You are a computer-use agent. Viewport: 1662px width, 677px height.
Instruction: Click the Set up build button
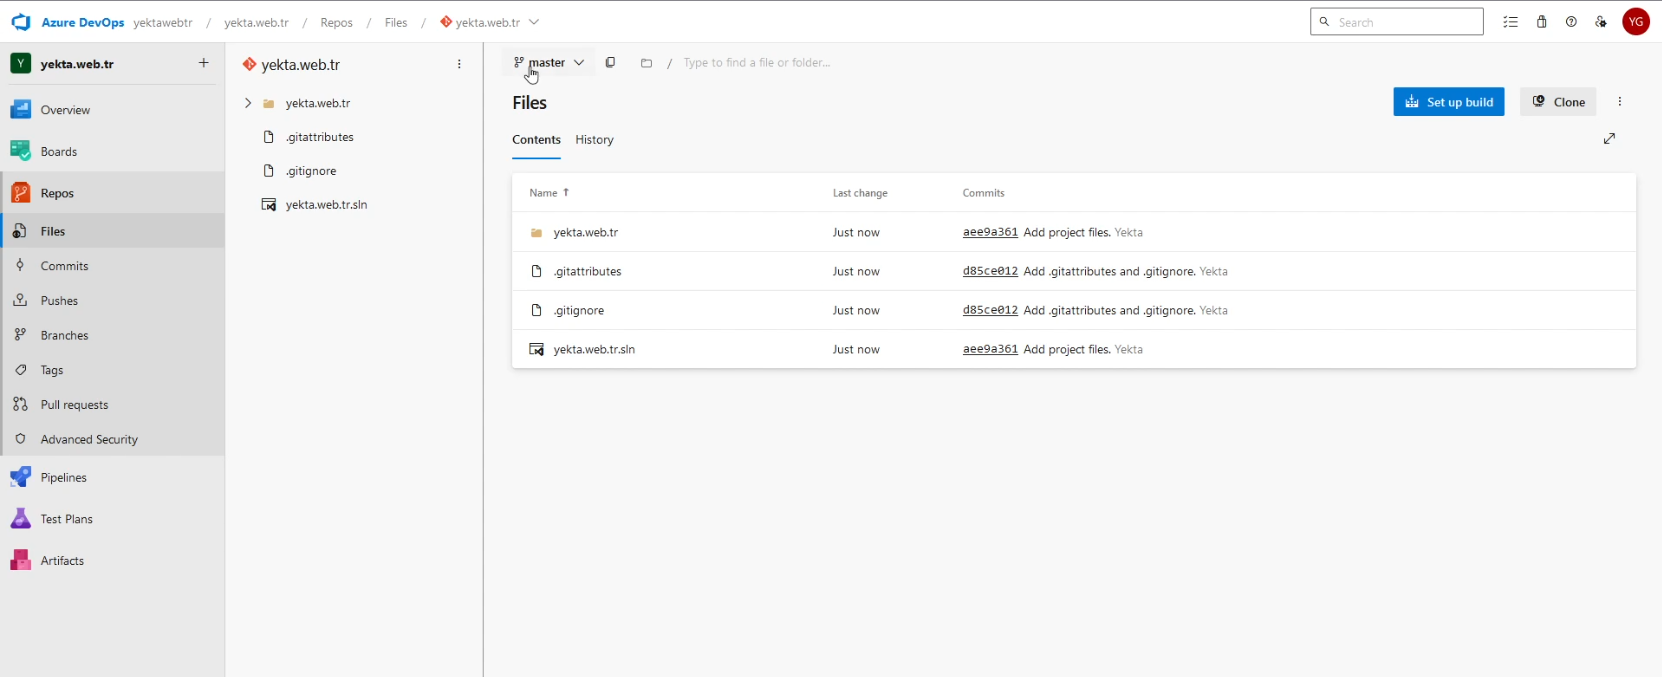(x=1448, y=102)
